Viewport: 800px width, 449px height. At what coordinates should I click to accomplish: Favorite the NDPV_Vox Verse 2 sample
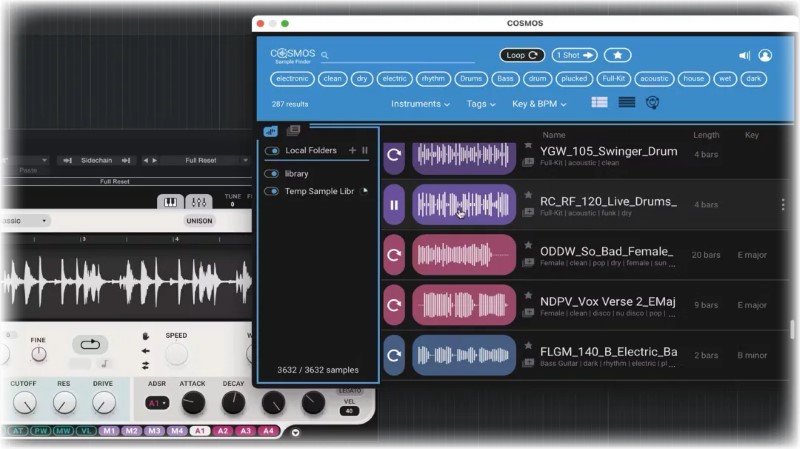[x=528, y=295]
